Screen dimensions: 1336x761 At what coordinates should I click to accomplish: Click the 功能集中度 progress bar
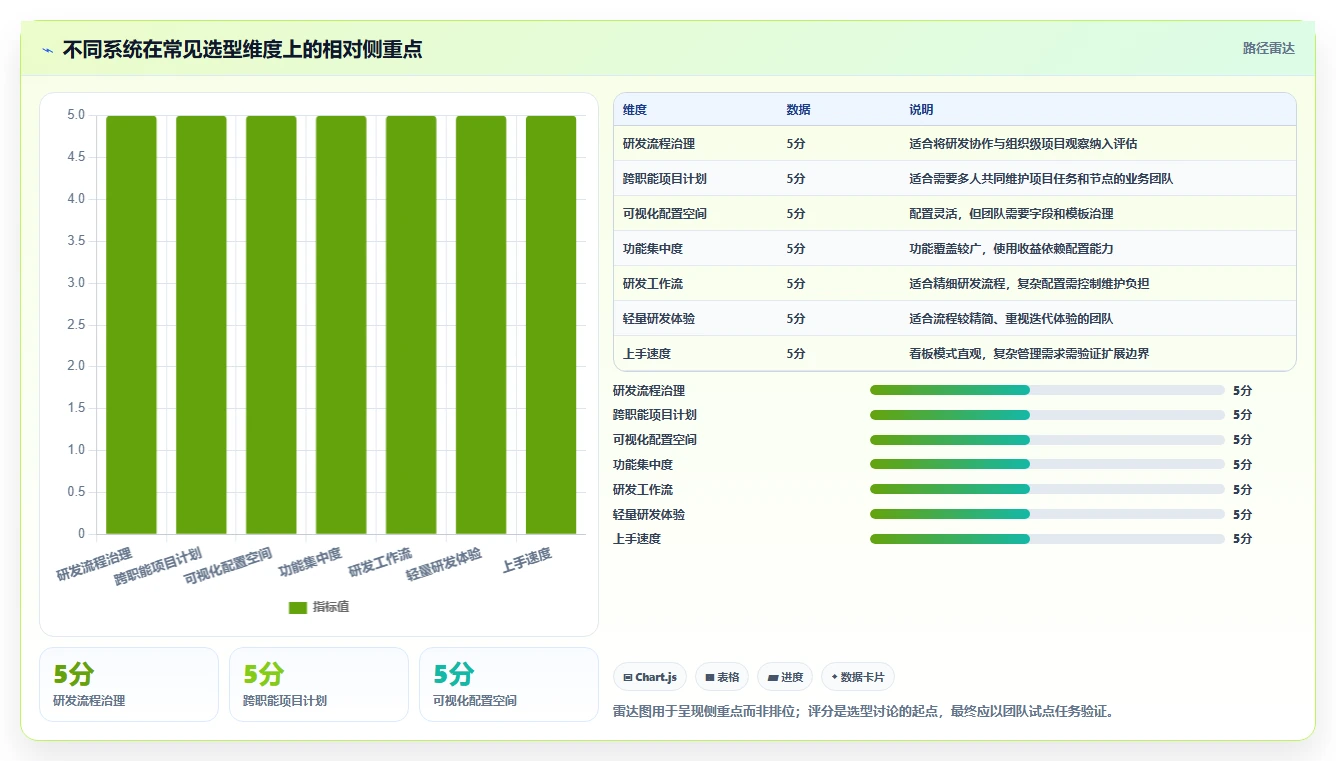click(x=1047, y=464)
